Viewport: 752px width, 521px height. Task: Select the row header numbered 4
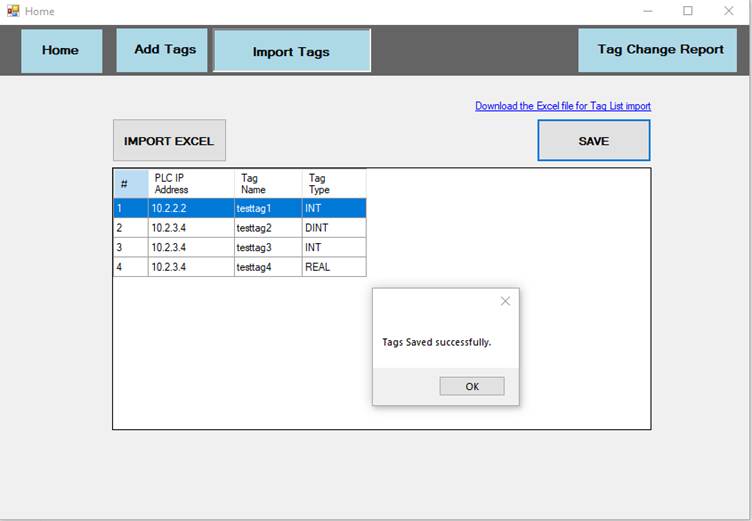click(130, 267)
